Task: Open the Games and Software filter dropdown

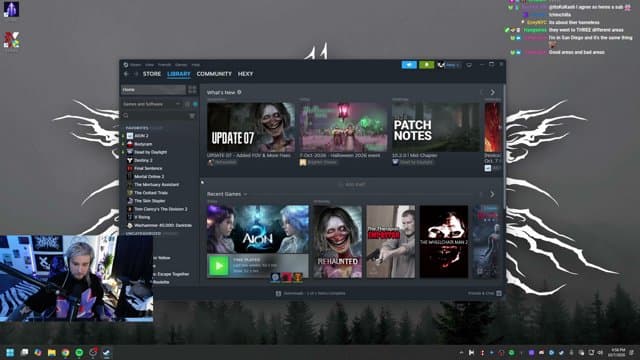Action: tap(151, 104)
